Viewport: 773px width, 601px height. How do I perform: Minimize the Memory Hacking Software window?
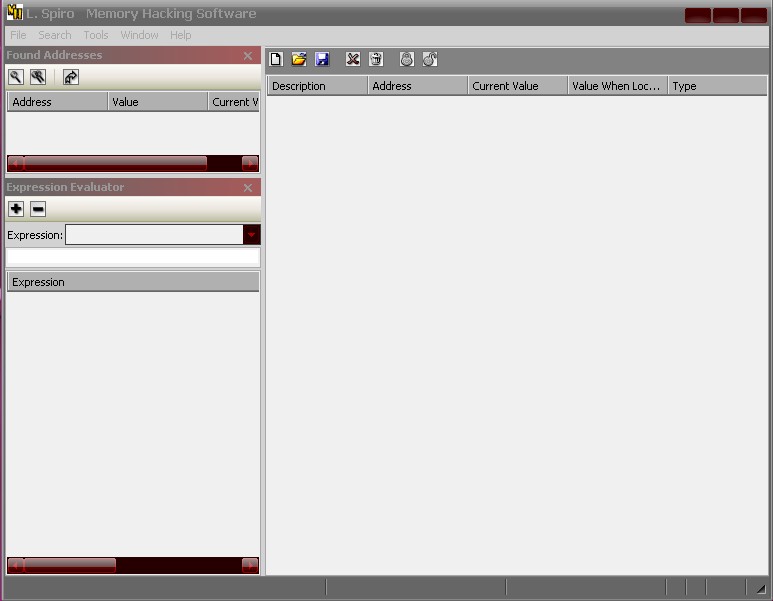[698, 15]
